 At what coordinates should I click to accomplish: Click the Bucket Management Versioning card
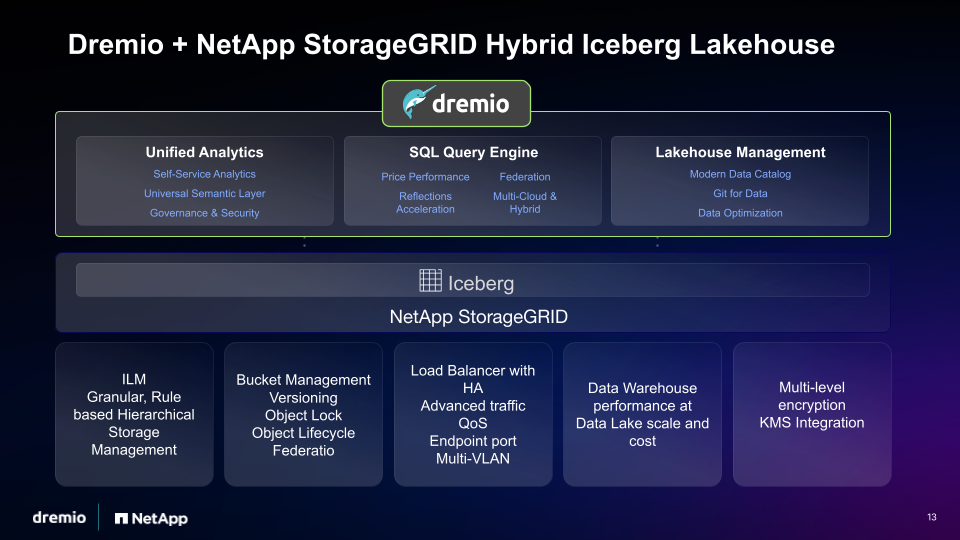point(303,414)
